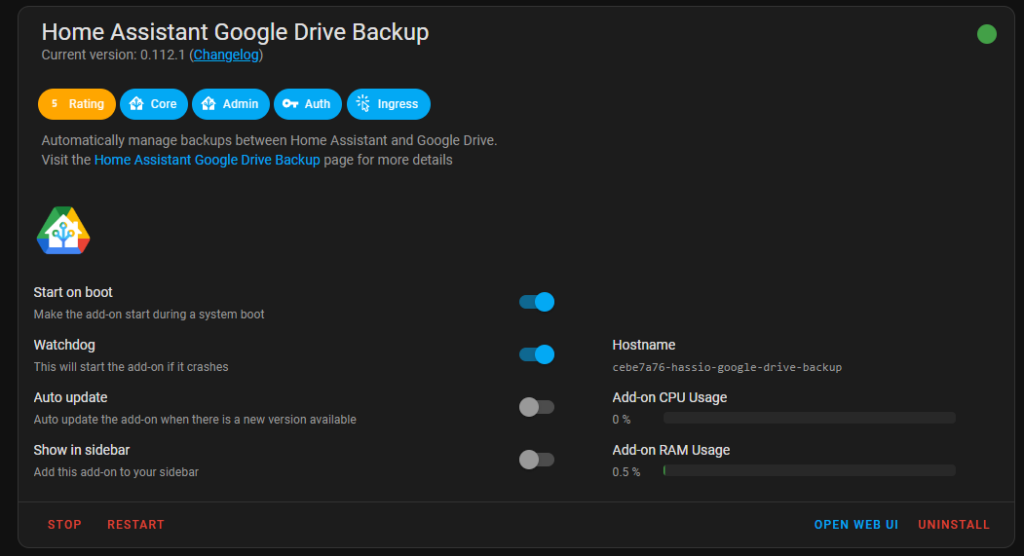The image size is (1024, 556).
Task: Click the Google Drive Backup add-on logo
Action: [63, 231]
